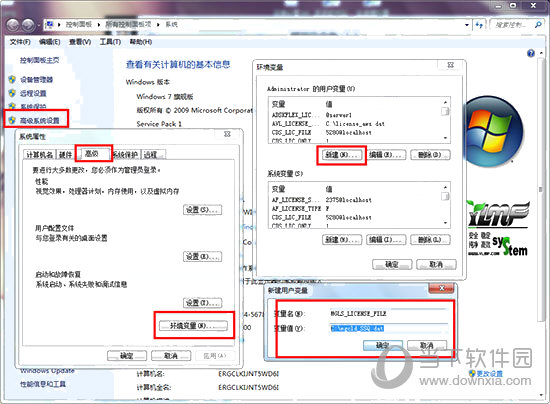Switch to the 系统保护 tab in 系统属性
550x404 pixels.
click(125, 155)
